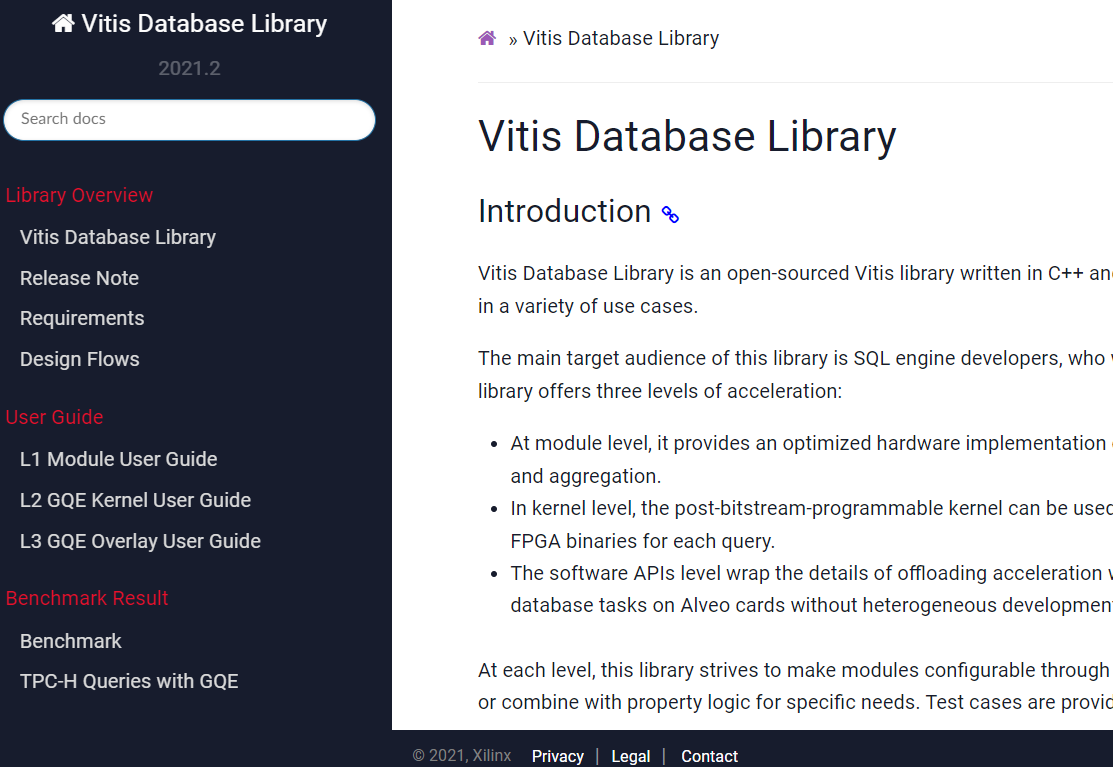Viewport: 1113px width, 767px height.
Task: Click the Library Overview section caption
Action: click(80, 195)
